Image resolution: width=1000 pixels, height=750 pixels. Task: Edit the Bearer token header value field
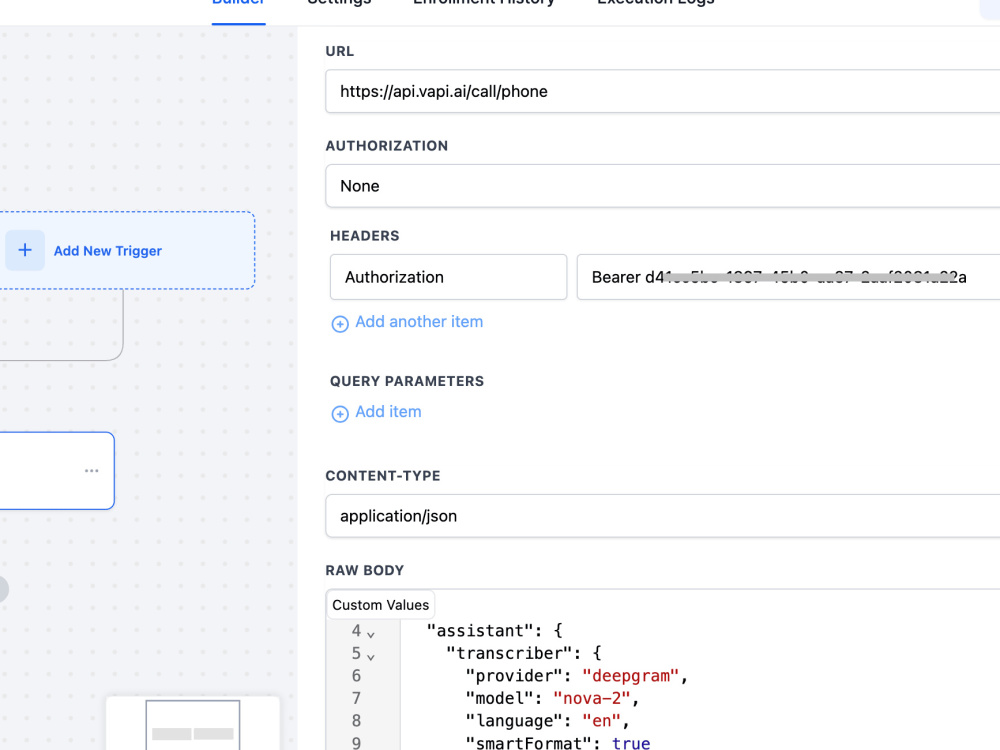tap(788, 277)
